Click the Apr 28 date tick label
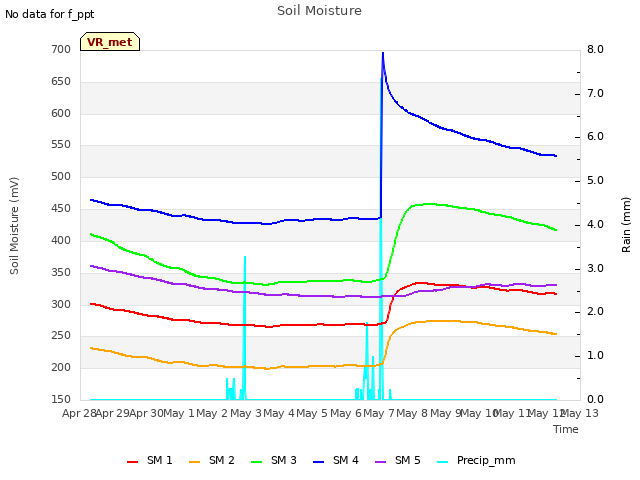This screenshot has width=640, height=480. [79, 413]
